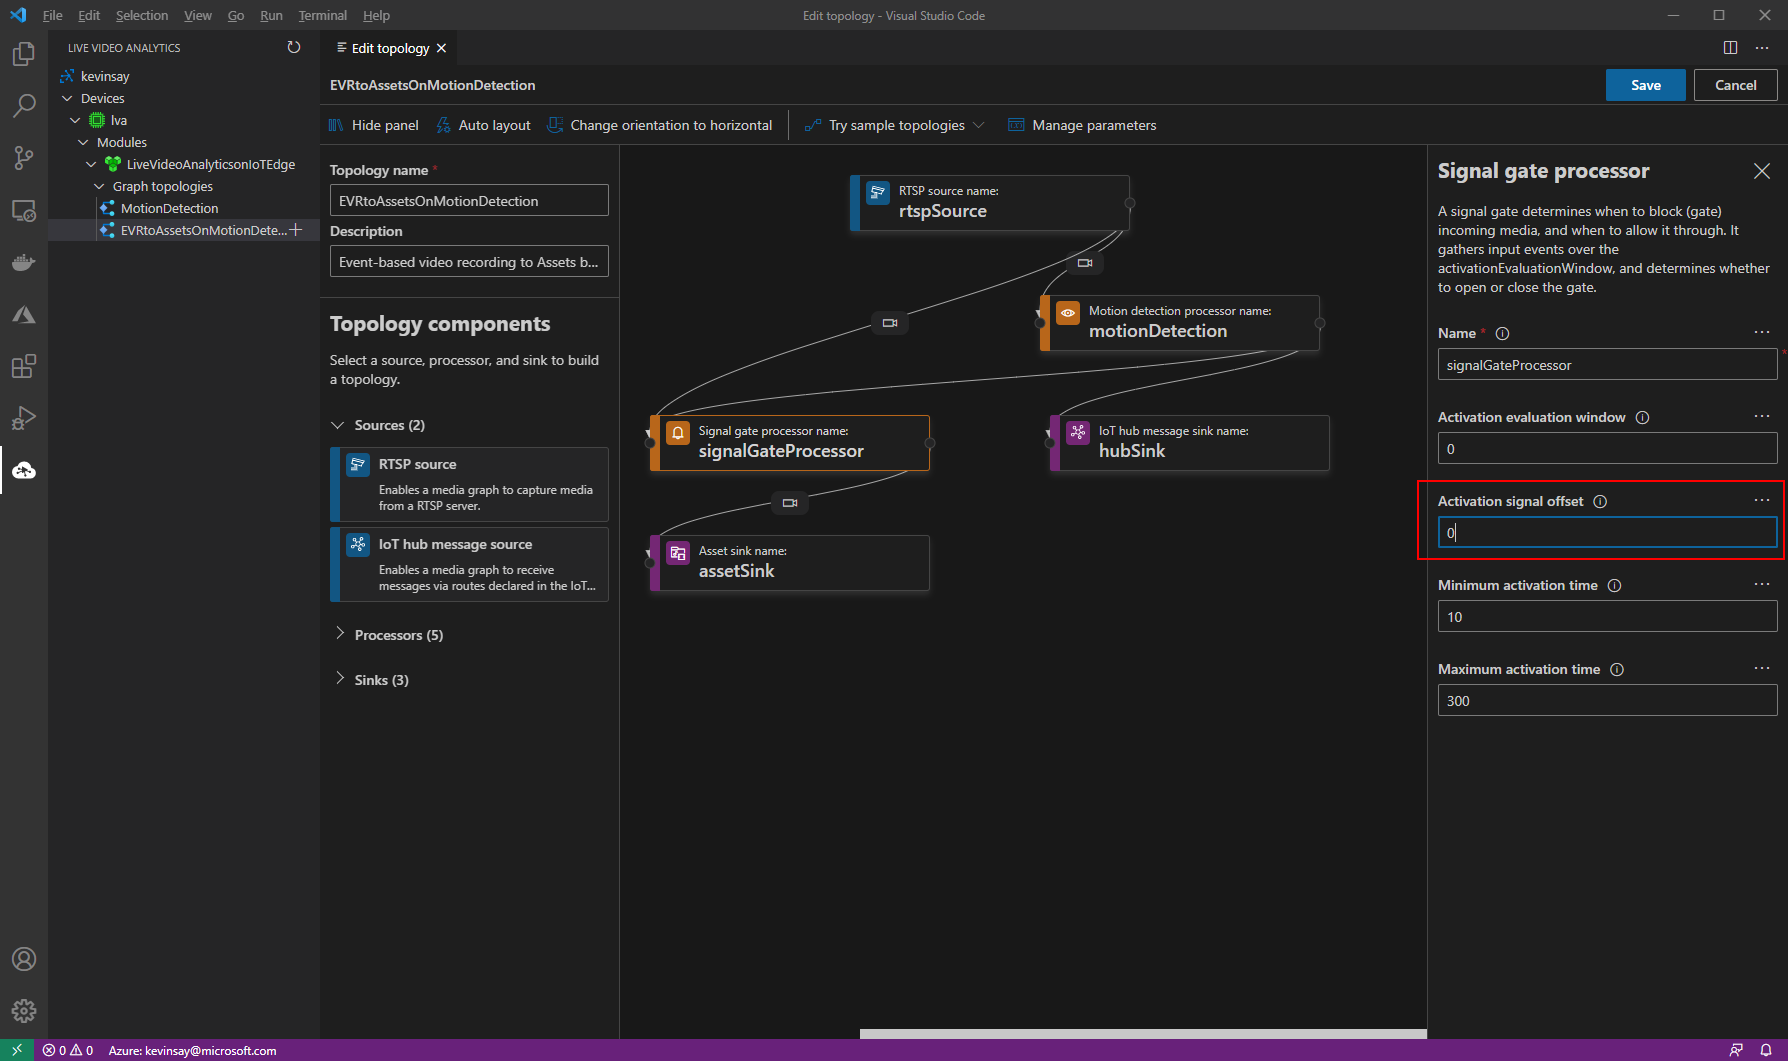The image size is (1788, 1061).
Task: Collapse the Devices tree node
Action: tap(68, 98)
